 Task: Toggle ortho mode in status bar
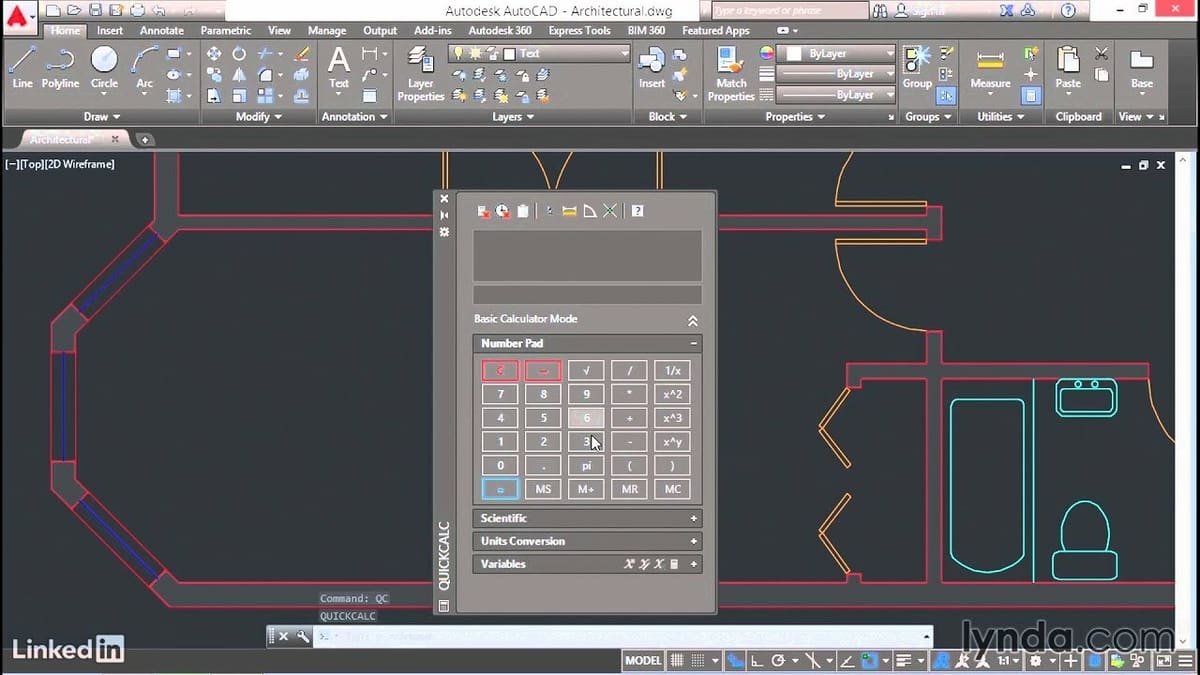(x=757, y=661)
